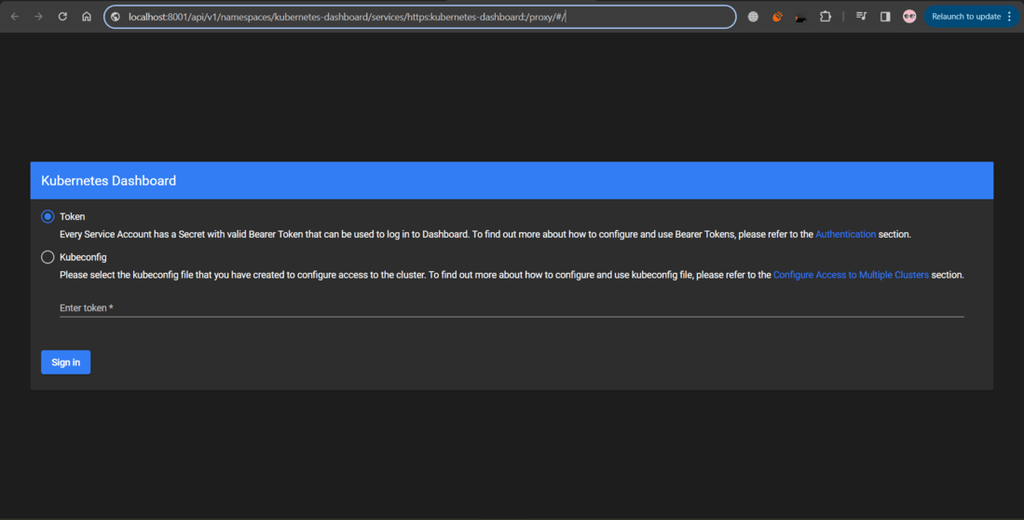Open the Chrome three-dot menu
The image size is (1024, 520).
tap(1010, 16)
